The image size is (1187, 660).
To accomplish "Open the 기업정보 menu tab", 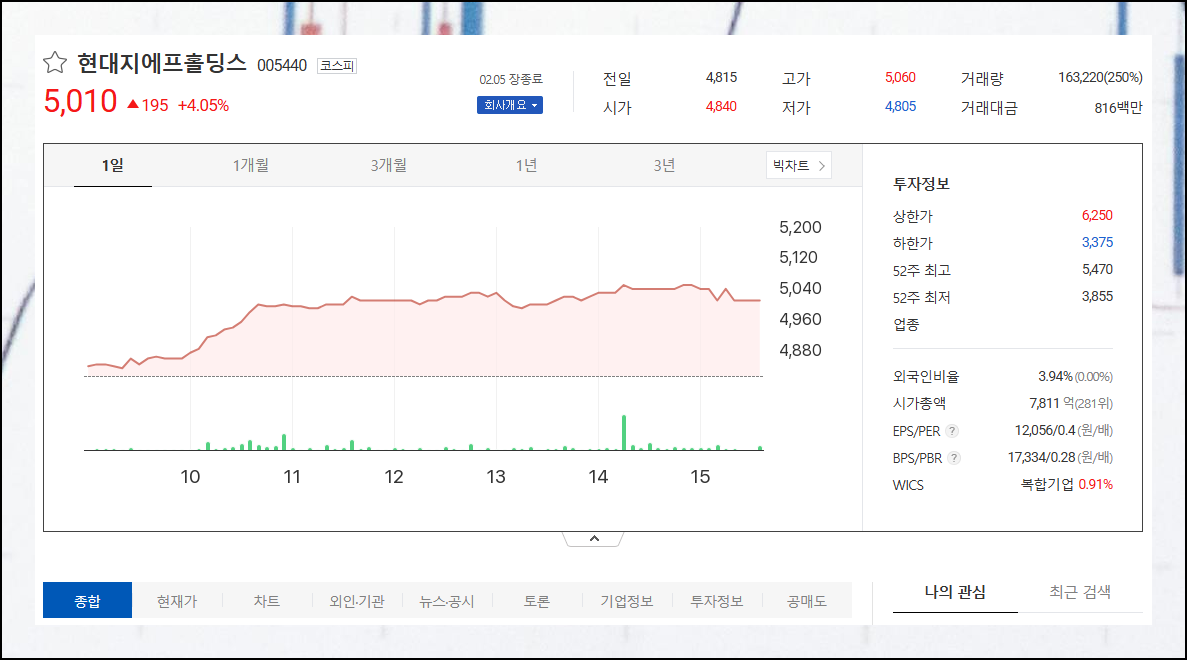I will coord(627,601).
